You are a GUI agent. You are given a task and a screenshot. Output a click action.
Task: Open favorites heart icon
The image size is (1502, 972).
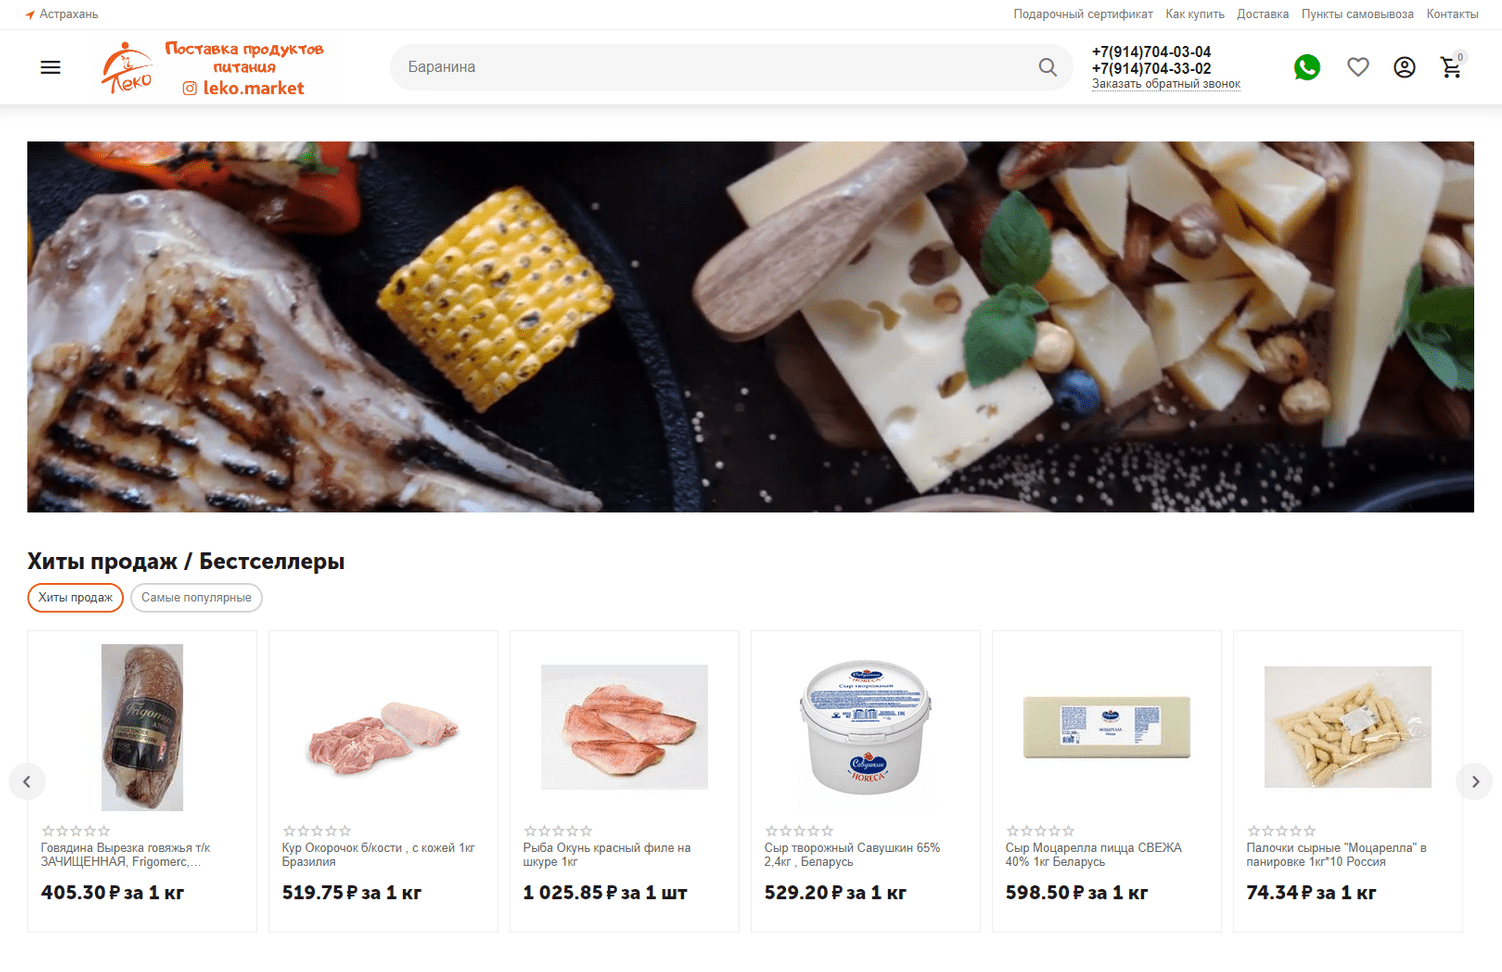(x=1357, y=67)
